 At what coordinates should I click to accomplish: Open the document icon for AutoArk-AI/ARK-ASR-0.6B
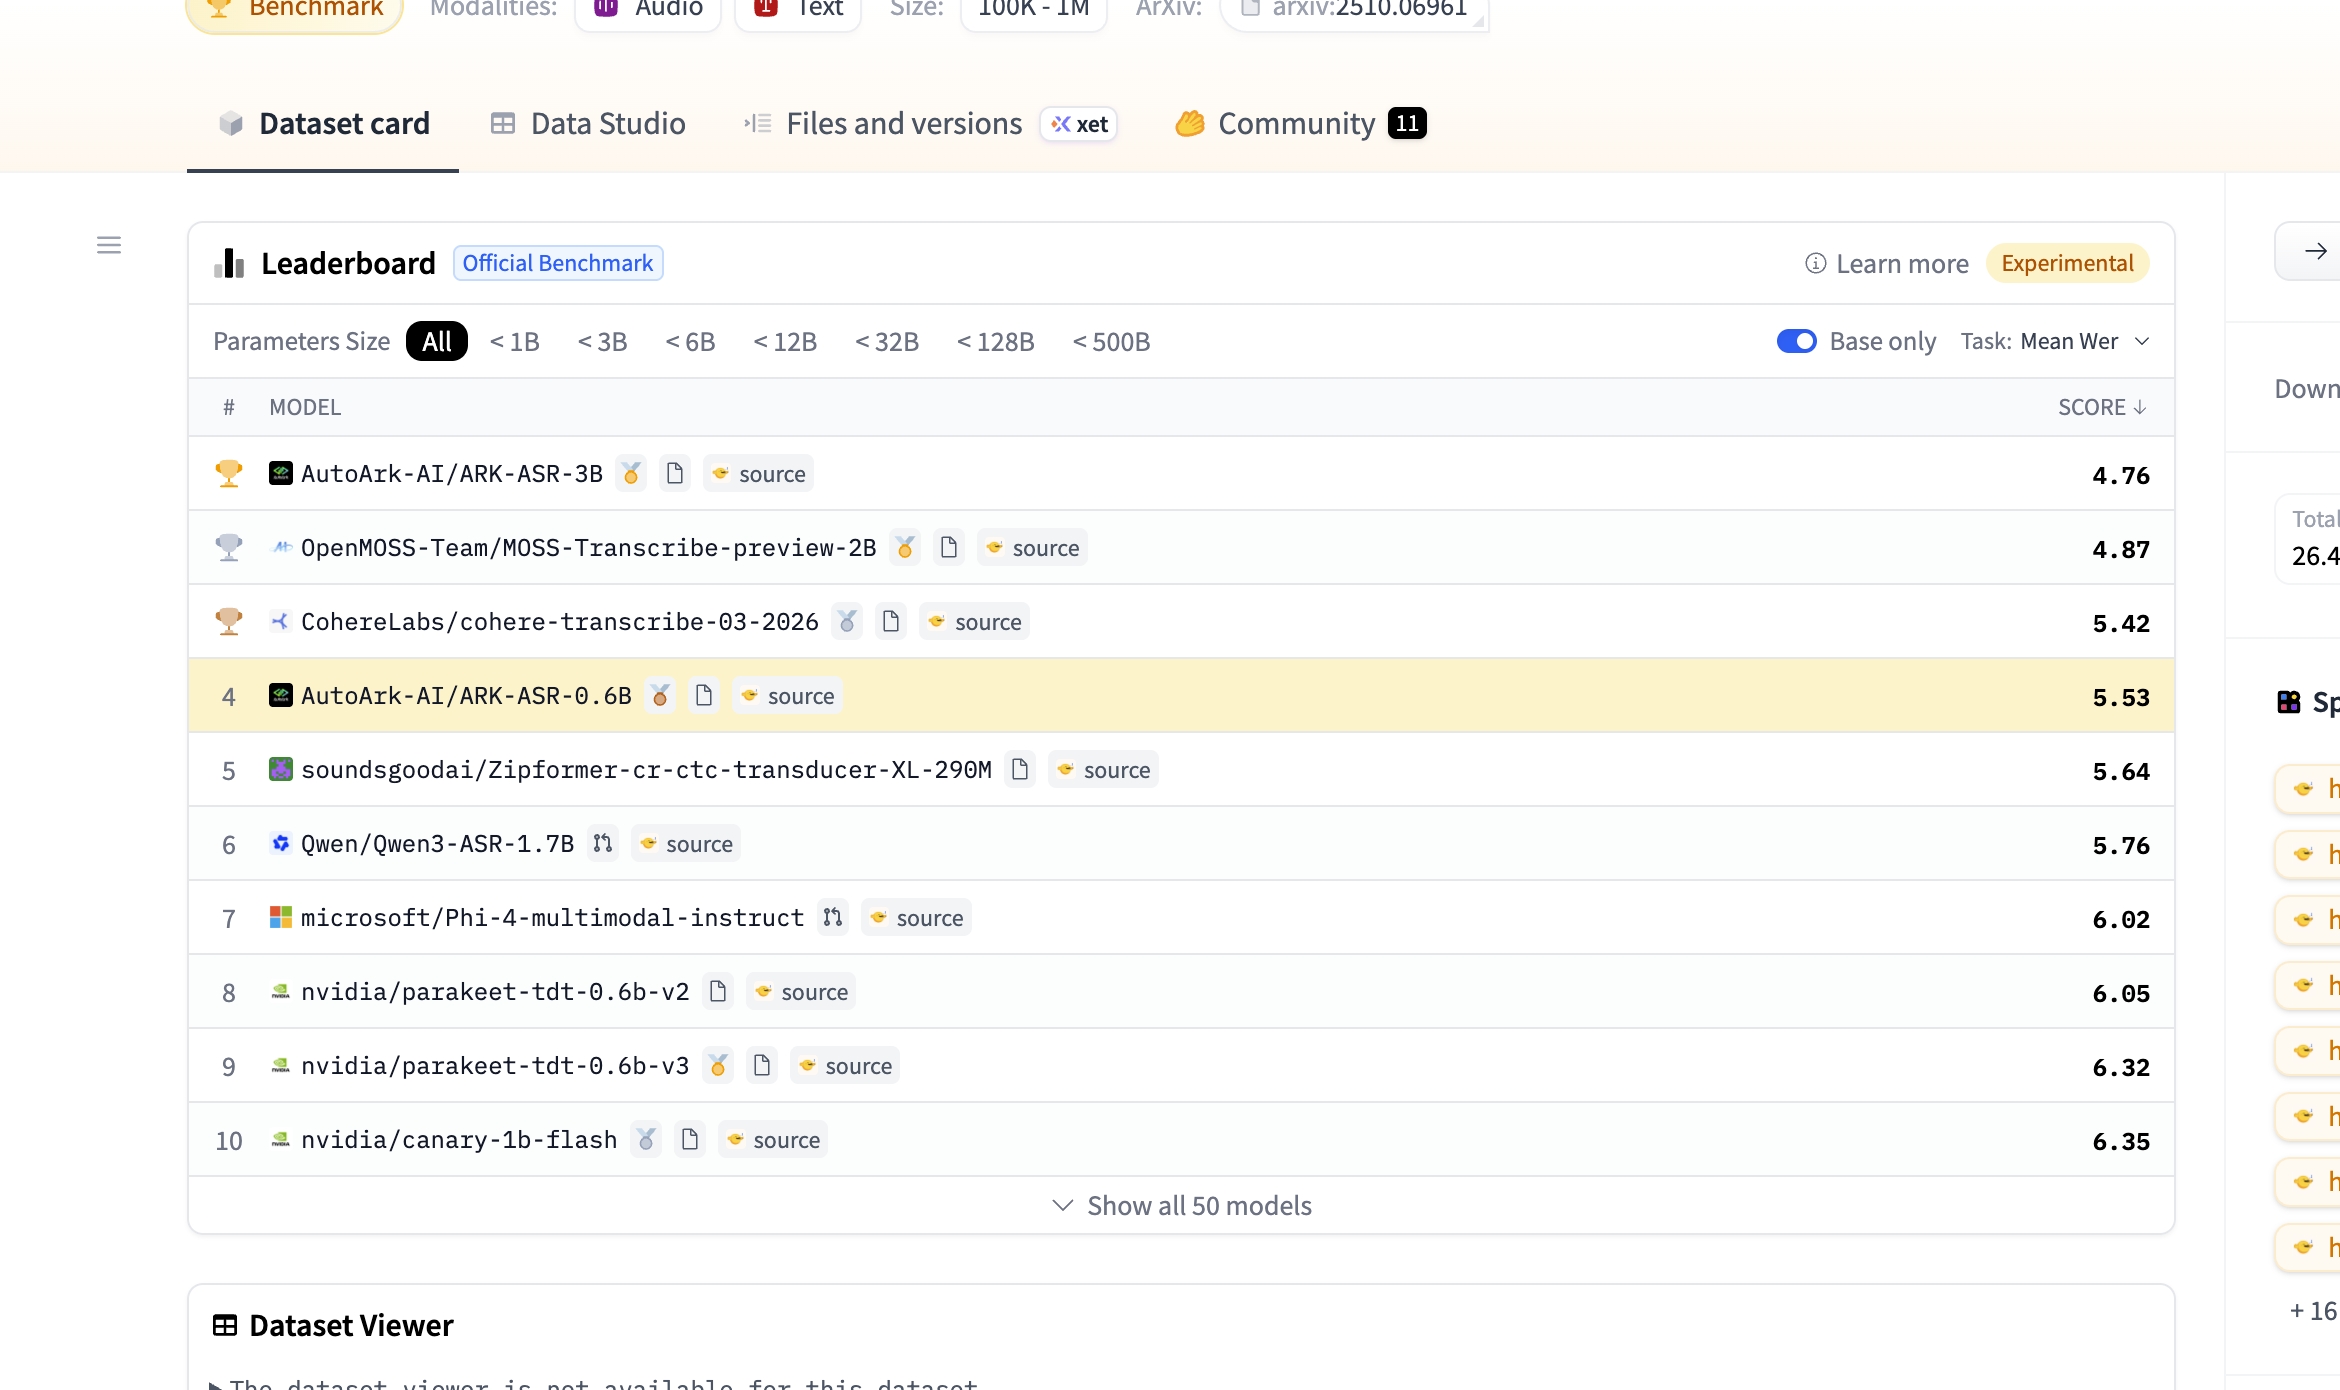(x=704, y=695)
